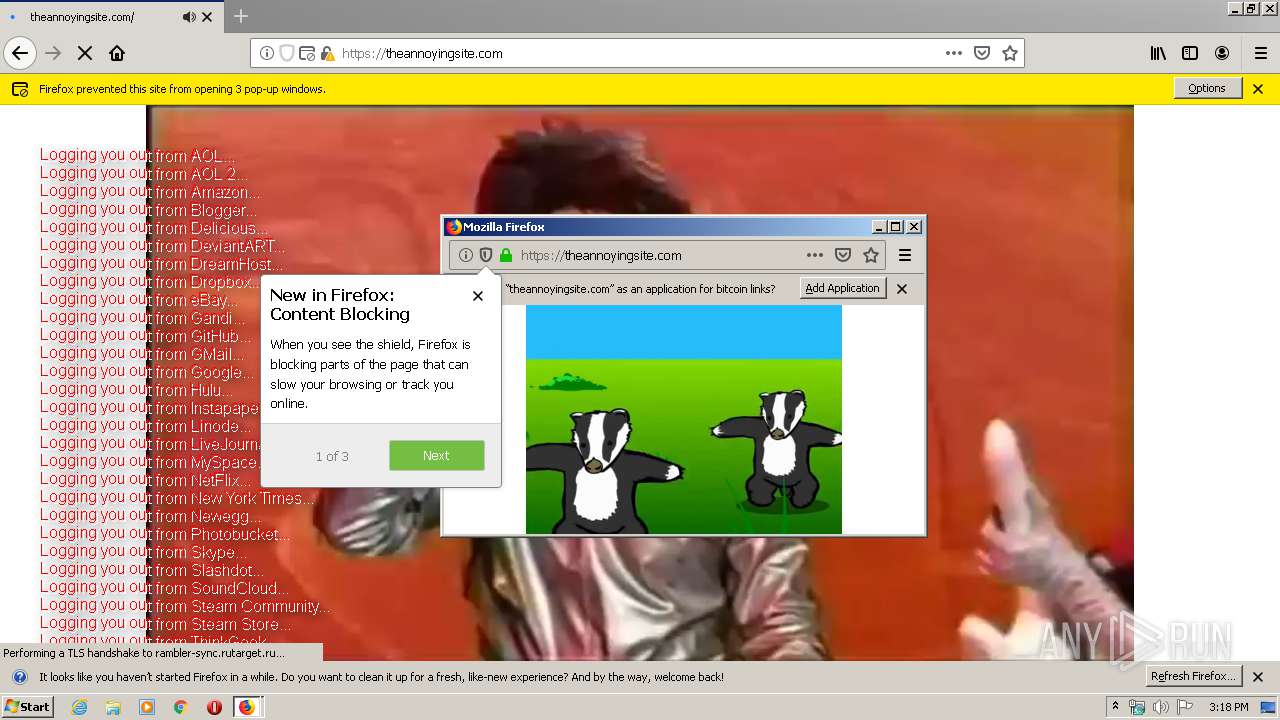The height and width of the screenshot is (720, 1280).
Task: Bookmark page in popup window
Action: coord(871,255)
